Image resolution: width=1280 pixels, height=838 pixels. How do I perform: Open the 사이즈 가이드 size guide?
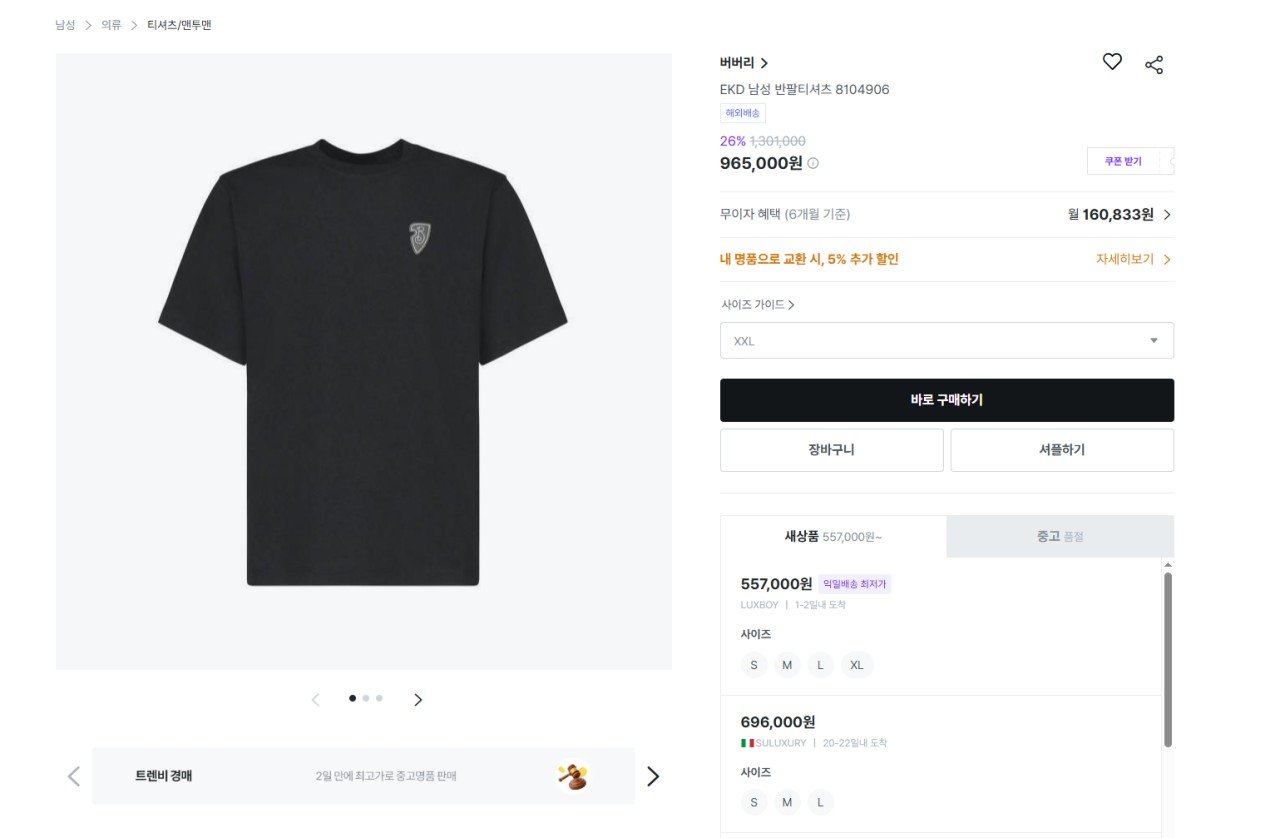click(x=758, y=305)
